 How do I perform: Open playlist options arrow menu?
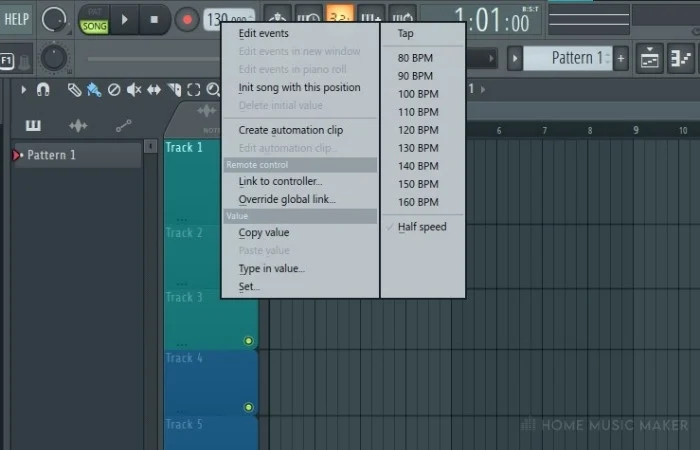pos(24,90)
